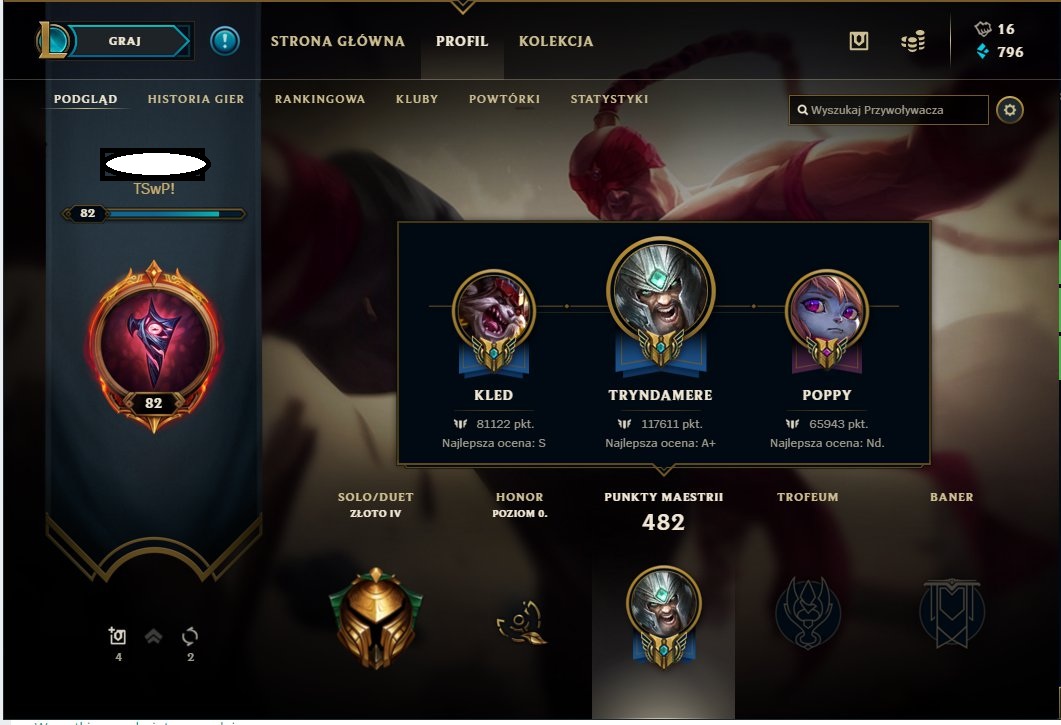The width and height of the screenshot is (1061, 725).
Task: Click the blue exclamation notification icon
Action: click(x=225, y=41)
